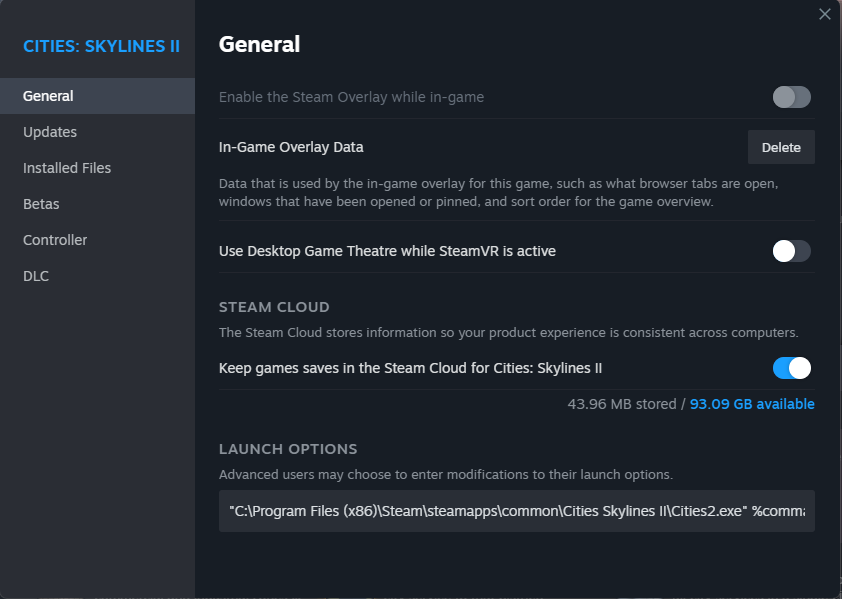The width and height of the screenshot is (842, 599).
Task: Click the overlay data description paragraph
Action: (498, 192)
